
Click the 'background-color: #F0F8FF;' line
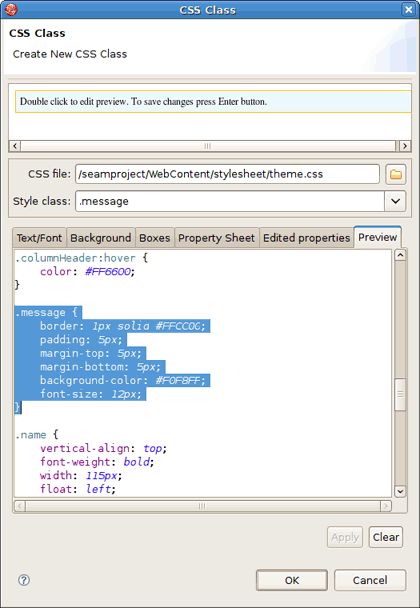pos(123,380)
